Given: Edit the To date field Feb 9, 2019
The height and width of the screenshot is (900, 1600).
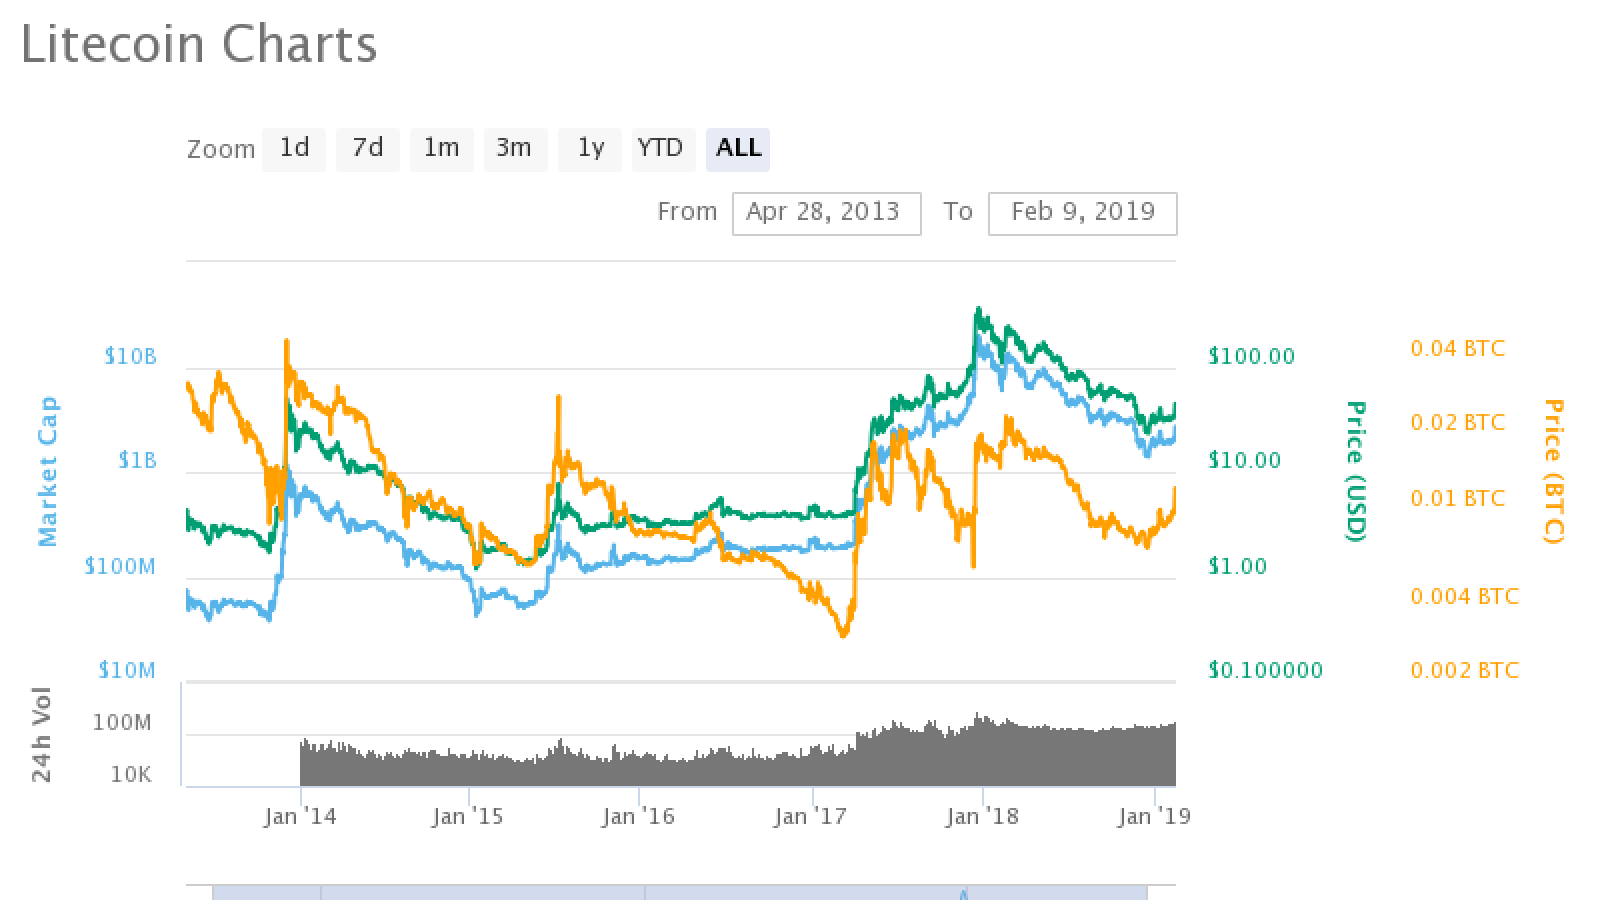Looking at the screenshot, I should click(1082, 214).
